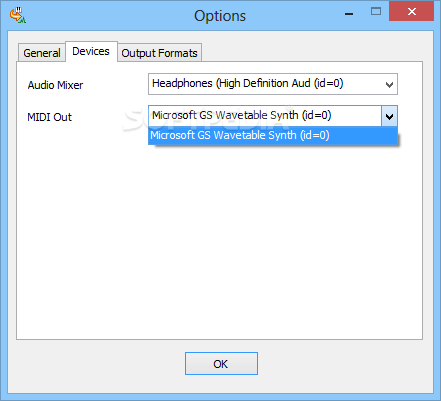
Task: Open the Audio Mixer dropdown
Action: coord(273,84)
